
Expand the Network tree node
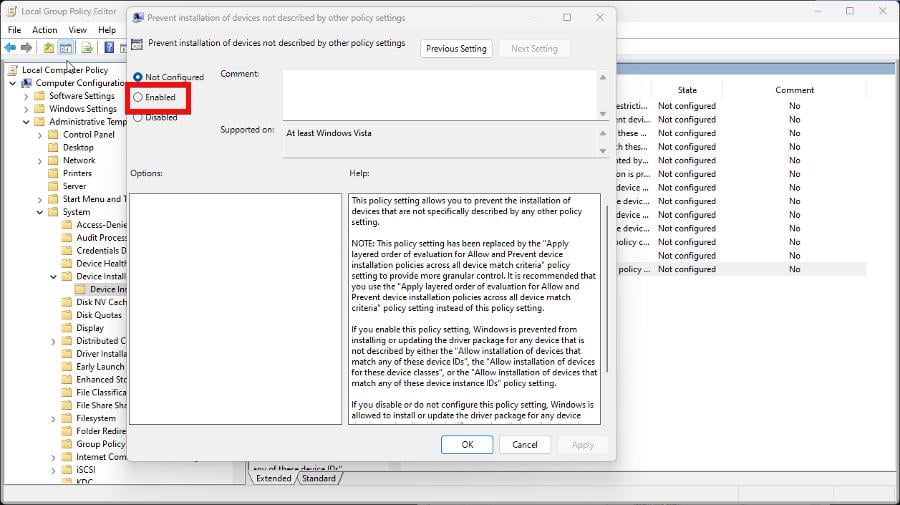pos(40,161)
